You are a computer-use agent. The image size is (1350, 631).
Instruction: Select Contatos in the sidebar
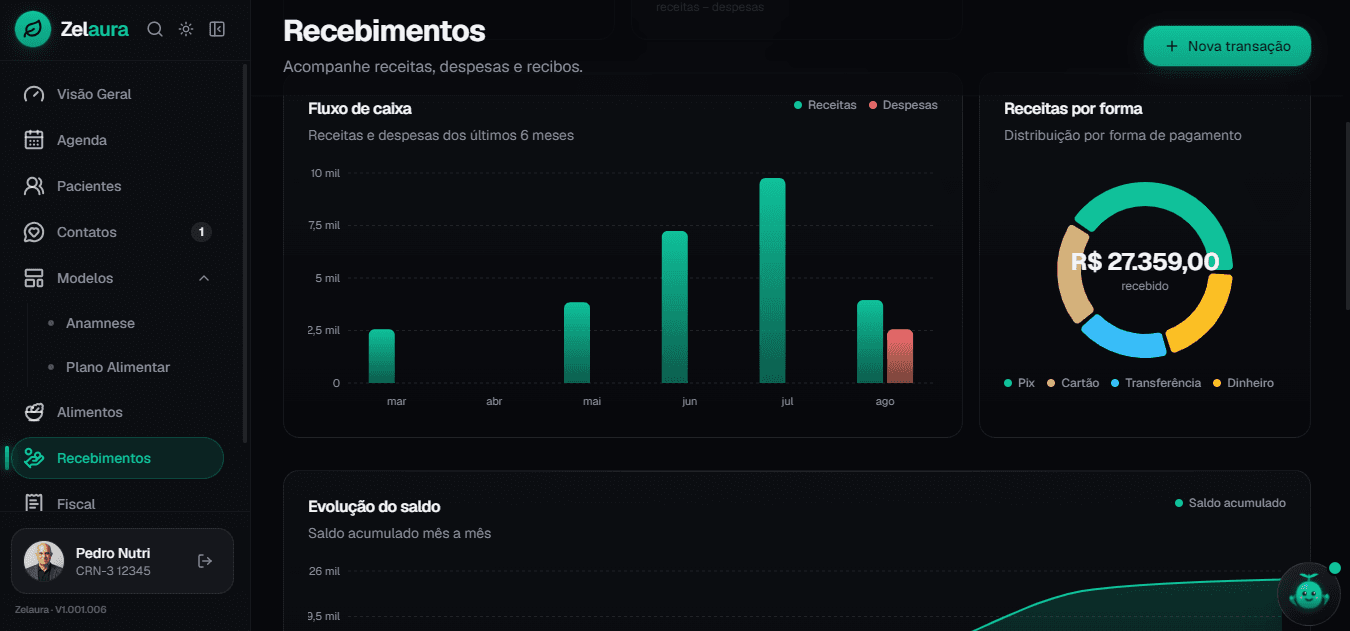(x=117, y=232)
